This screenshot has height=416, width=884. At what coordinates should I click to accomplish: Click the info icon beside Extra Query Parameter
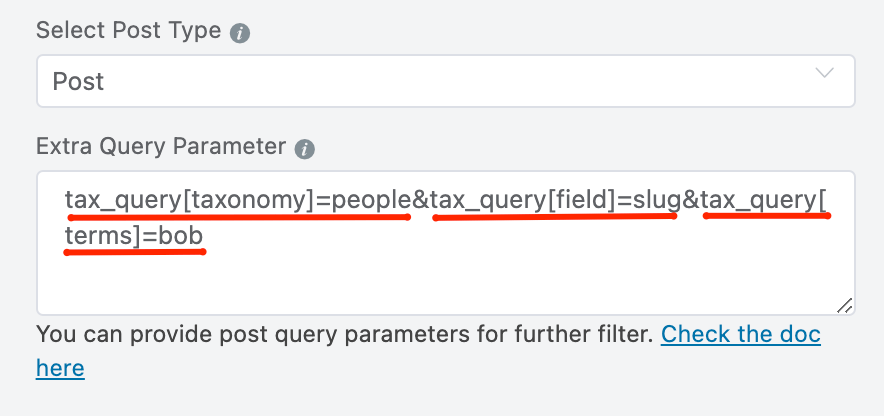[304, 149]
